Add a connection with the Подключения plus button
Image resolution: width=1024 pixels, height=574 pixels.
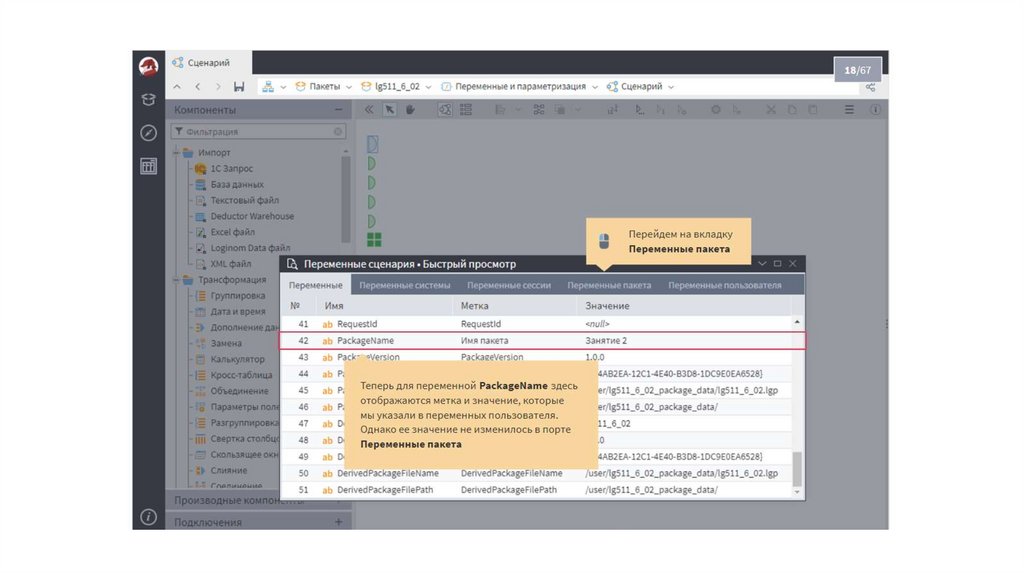click(x=338, y=522)
